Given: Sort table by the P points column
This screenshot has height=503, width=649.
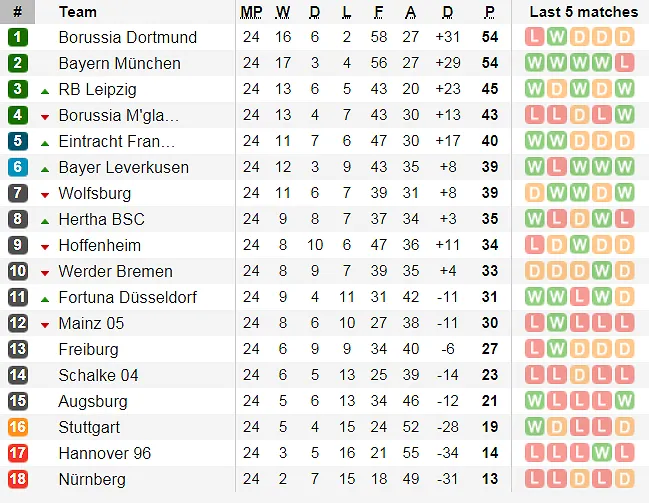Looking at the screenshot, I should point(489,12).
